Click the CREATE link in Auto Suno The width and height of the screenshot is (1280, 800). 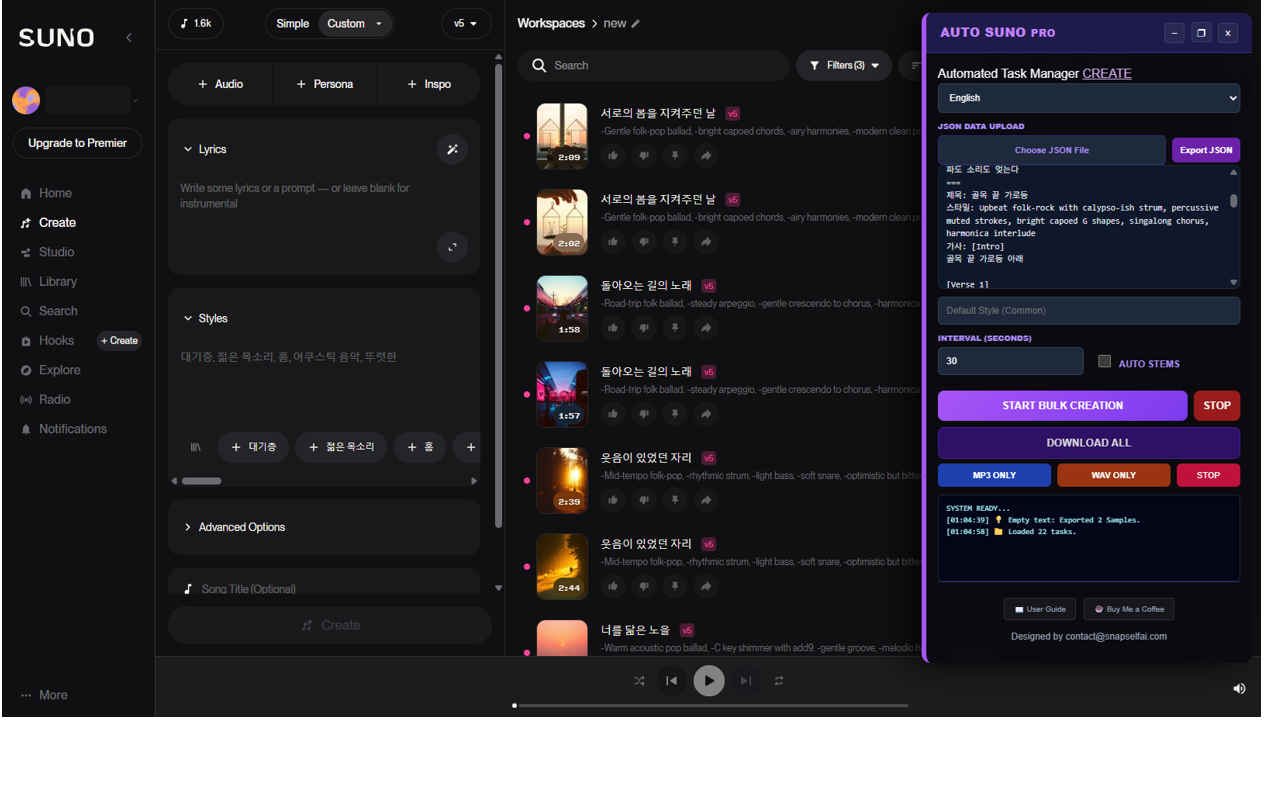click(x=1107, y=73)
